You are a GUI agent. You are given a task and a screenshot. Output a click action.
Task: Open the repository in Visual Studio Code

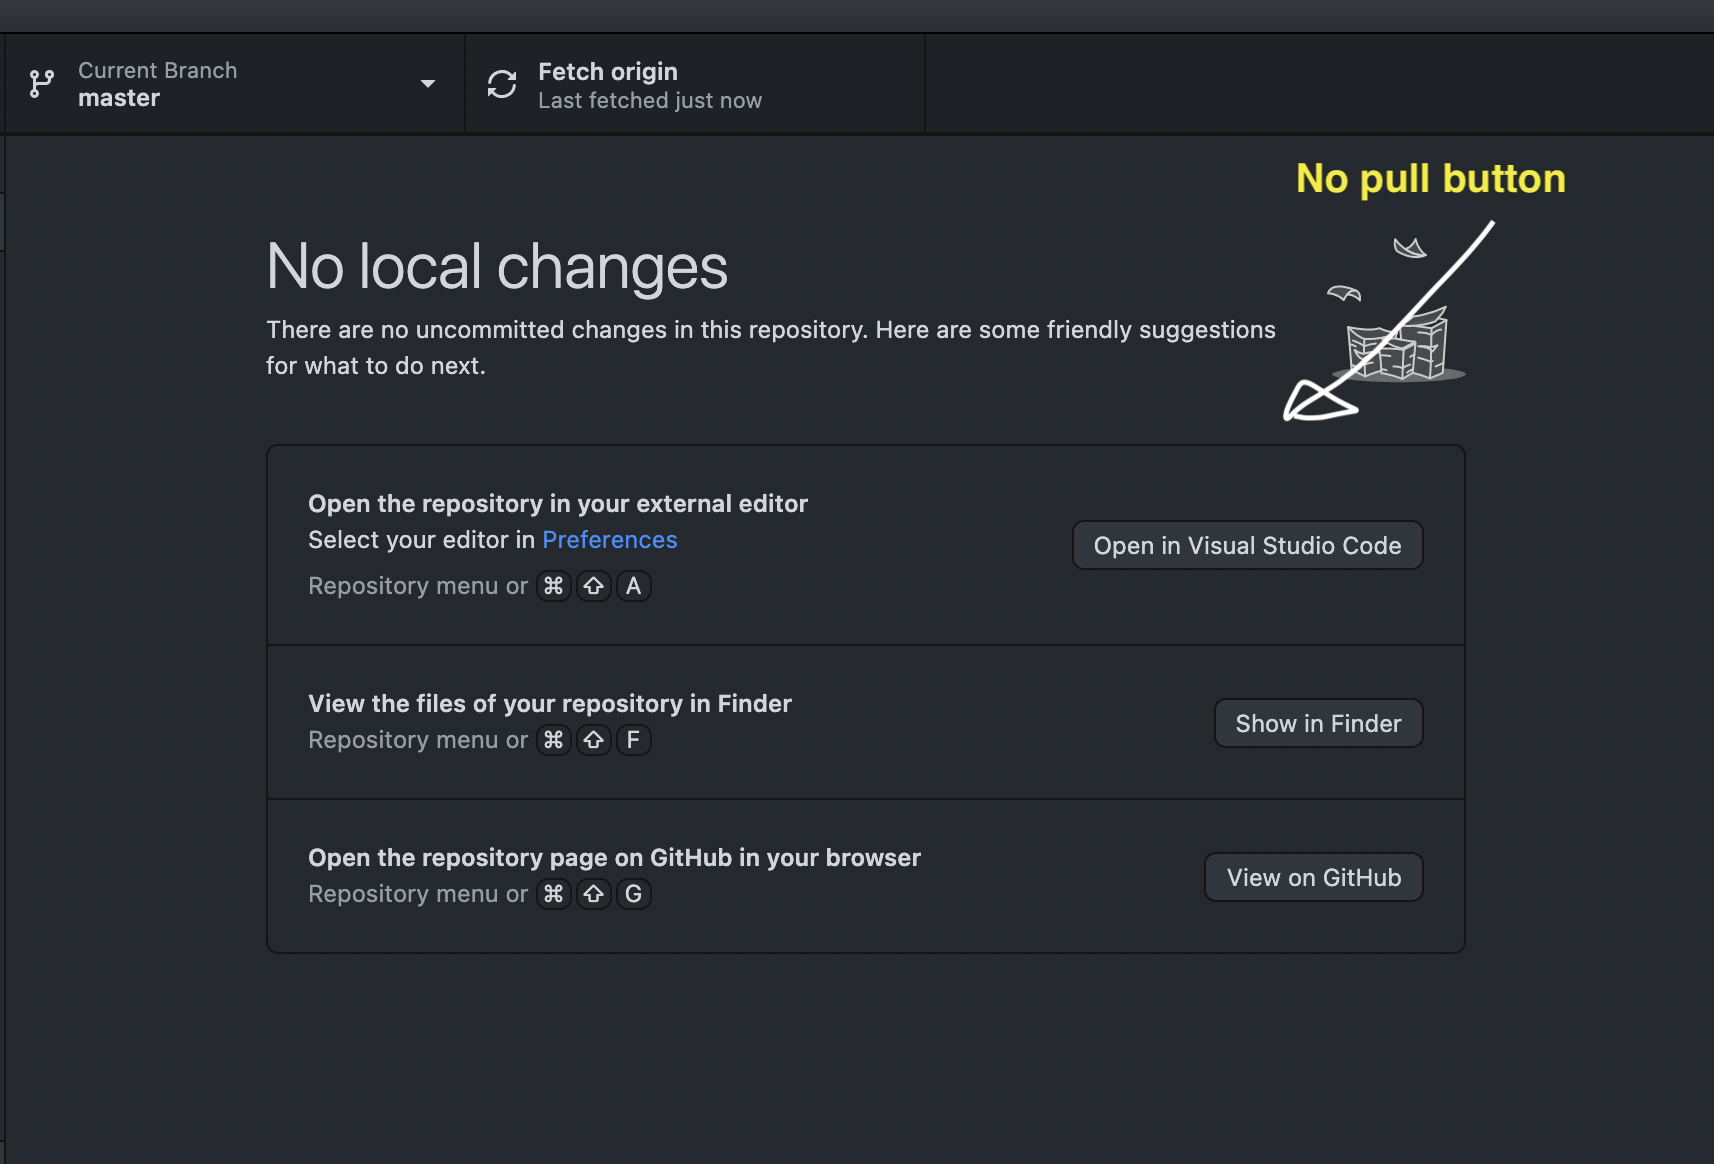pos(1247,545)
